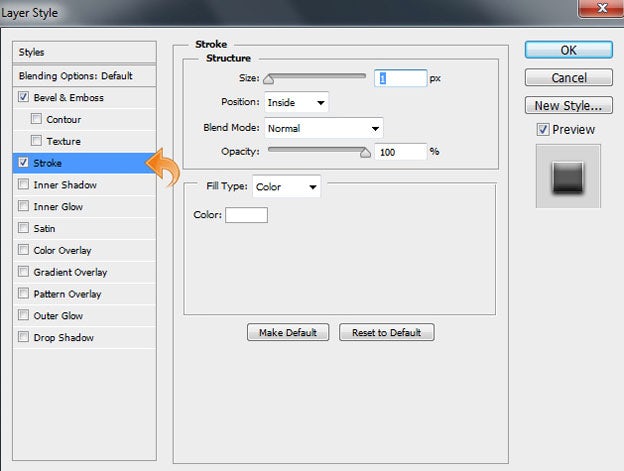Screen dimensions: 624x471
Task: Select the Gradient Overlay label
Action: click(70, 272)
